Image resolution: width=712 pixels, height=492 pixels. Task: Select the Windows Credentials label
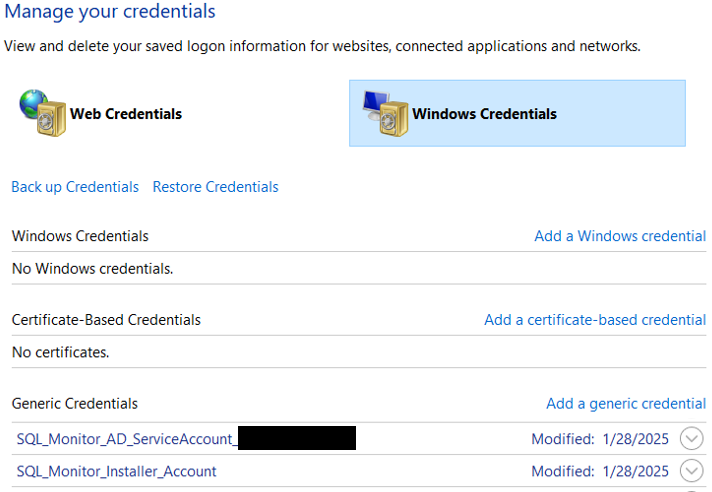click(x=484, y=113)
